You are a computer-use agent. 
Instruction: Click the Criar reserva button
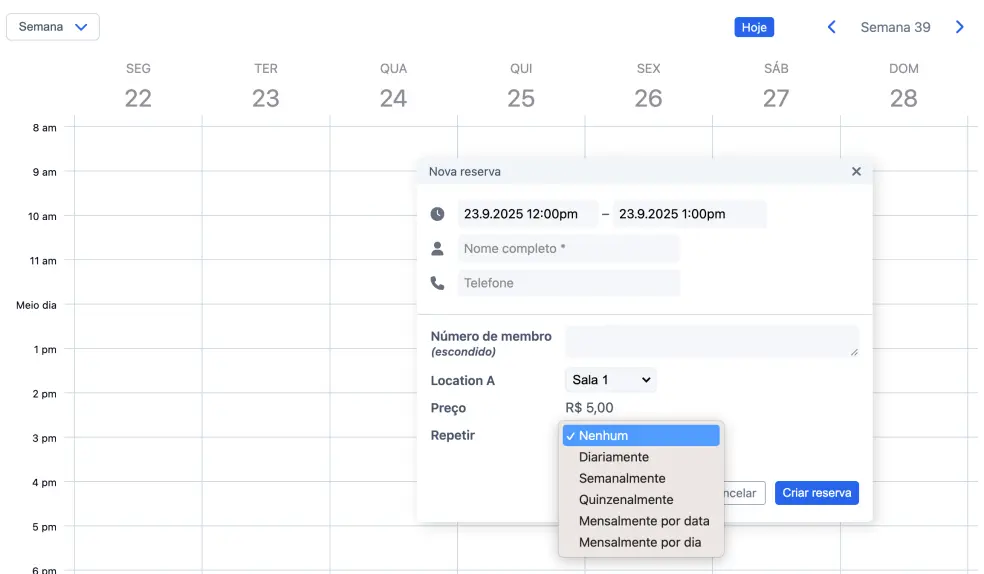(816, 493)
